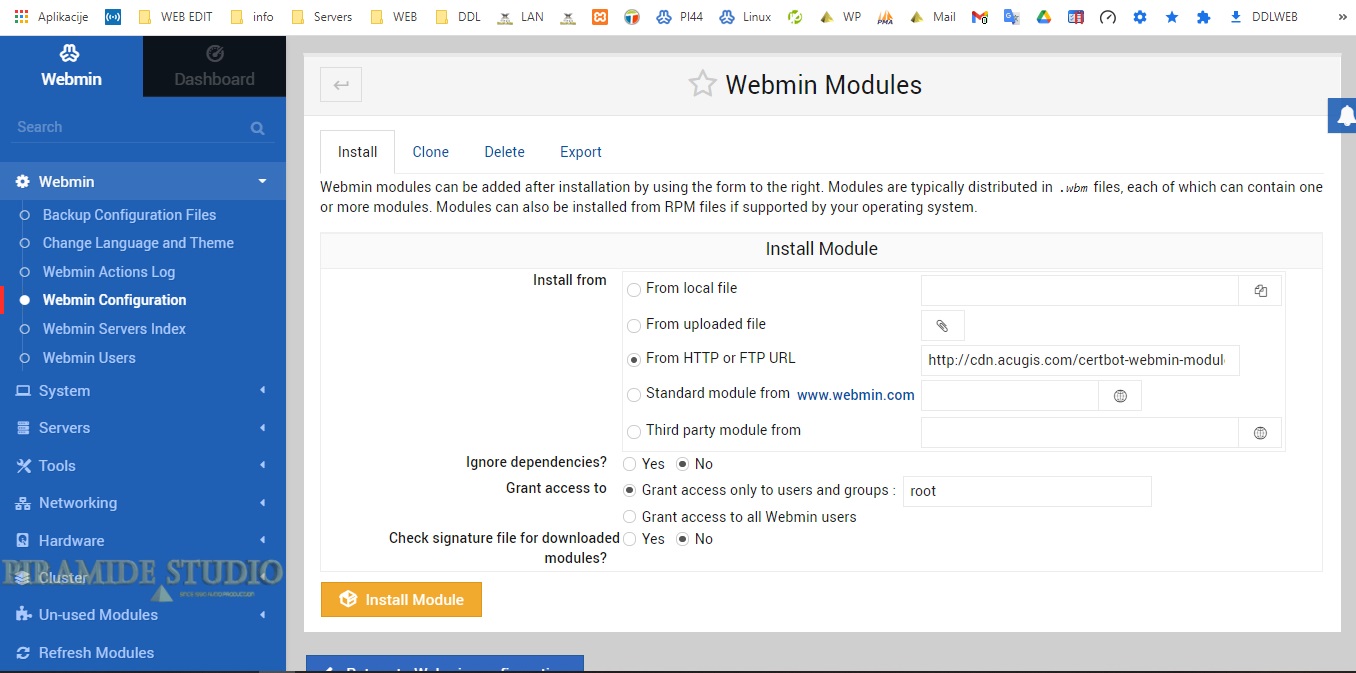Open Webmin Actions Log
The width and height of the screenshot is (1356, 673).
tap(109, 272)
